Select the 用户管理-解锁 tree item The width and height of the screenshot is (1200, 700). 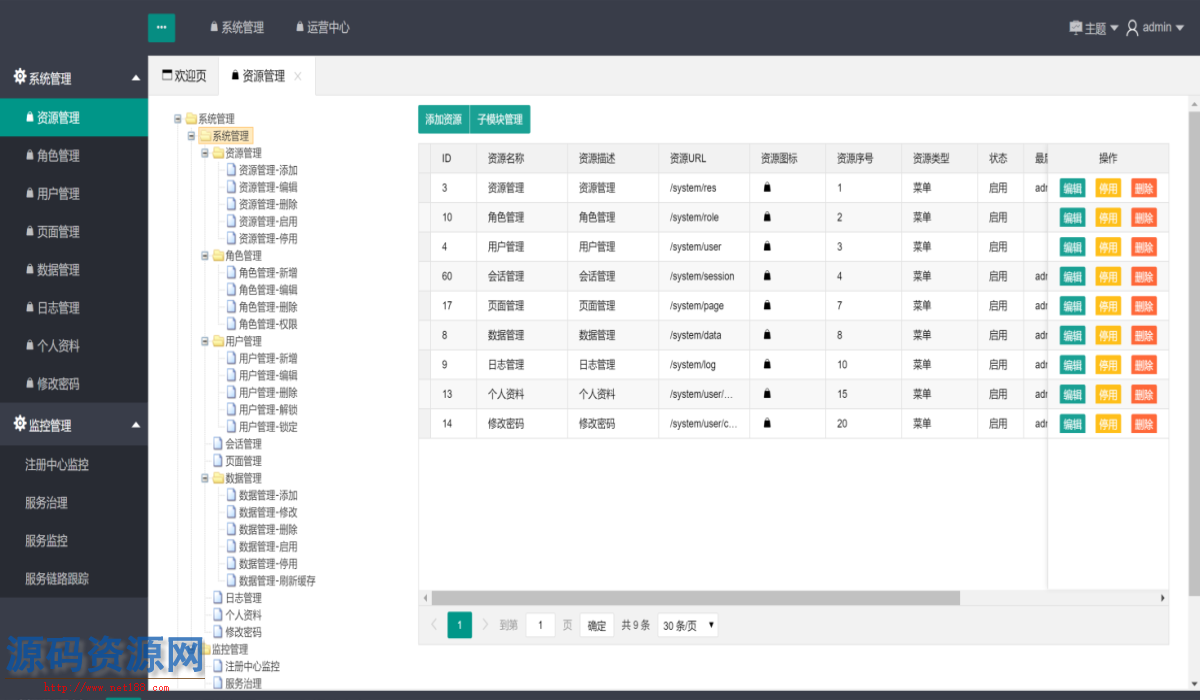[x=267, y=410]
